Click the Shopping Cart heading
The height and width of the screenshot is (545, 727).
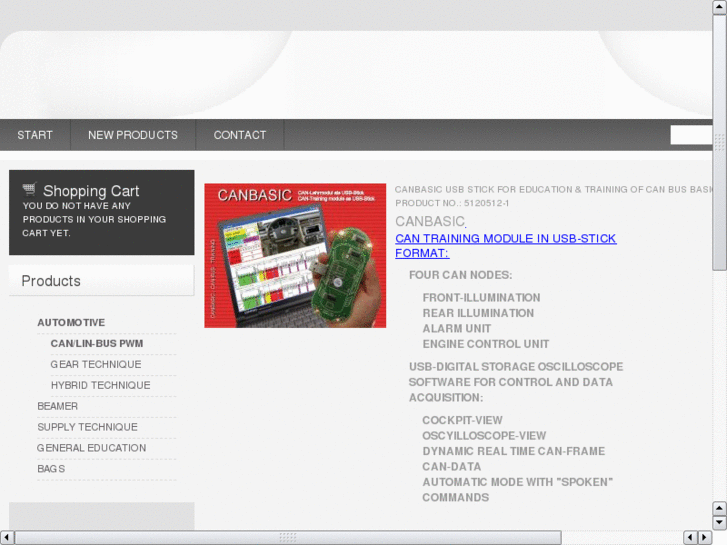91,191
